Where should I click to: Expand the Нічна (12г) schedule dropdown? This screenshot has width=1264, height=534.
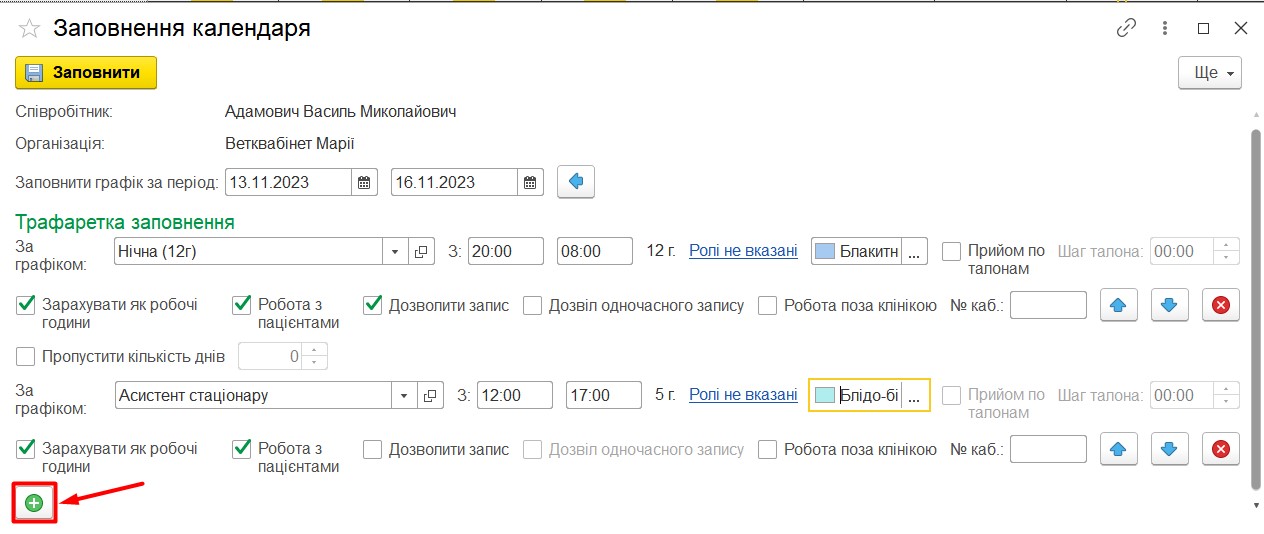coord(395,251)
